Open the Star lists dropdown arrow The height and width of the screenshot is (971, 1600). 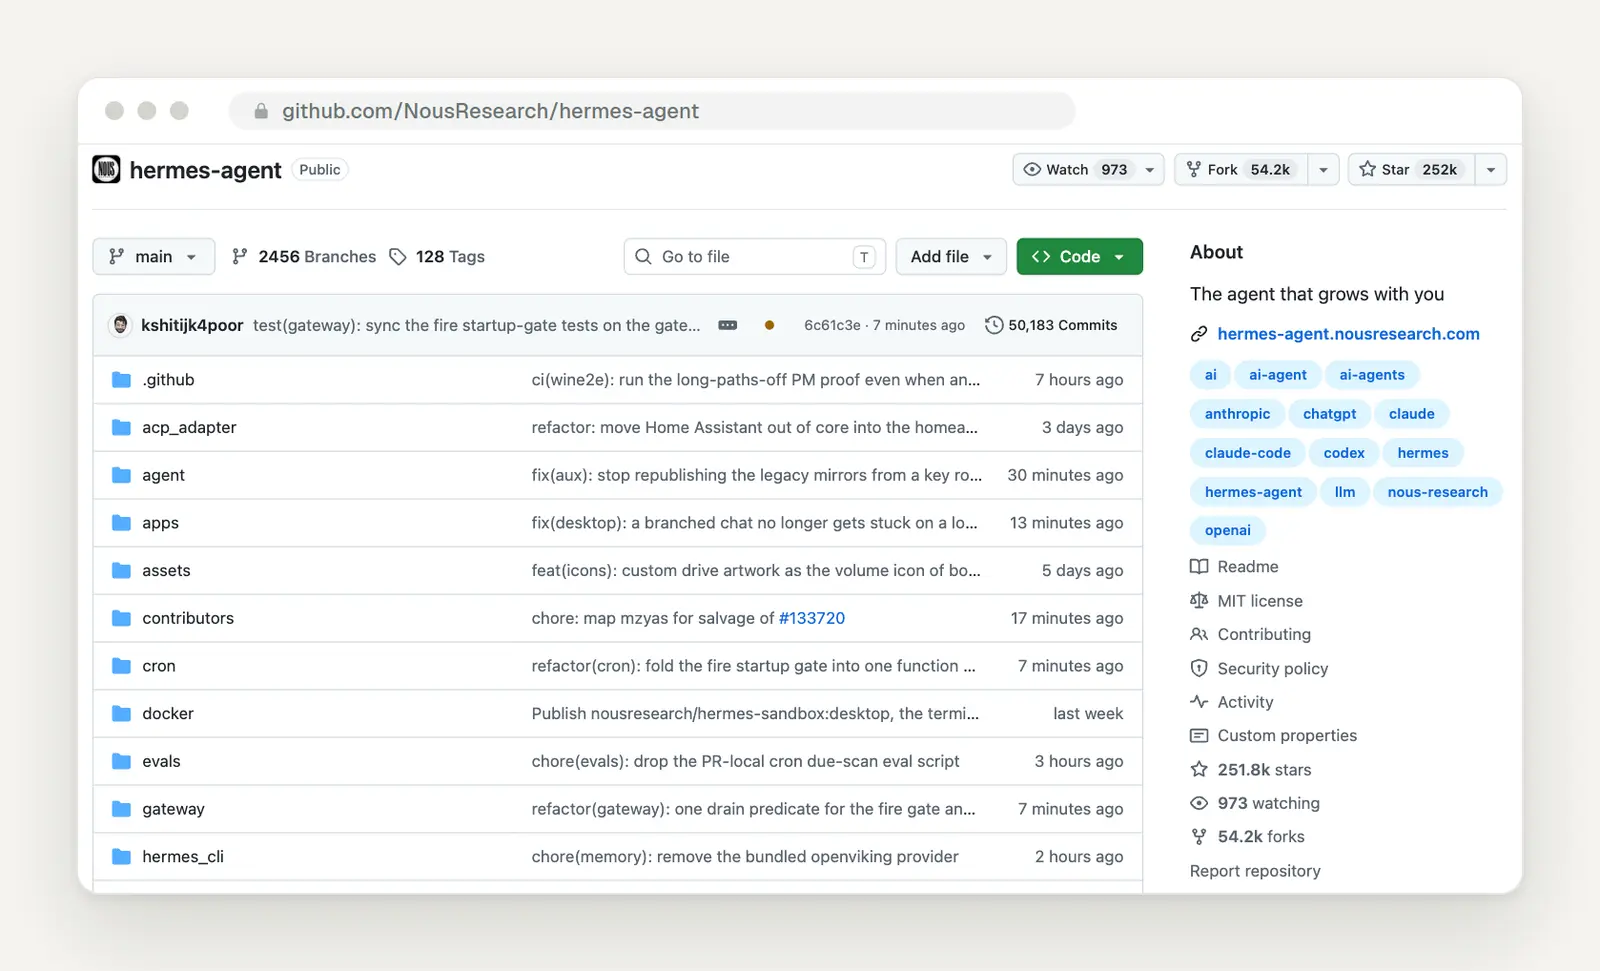(1491, 170)
